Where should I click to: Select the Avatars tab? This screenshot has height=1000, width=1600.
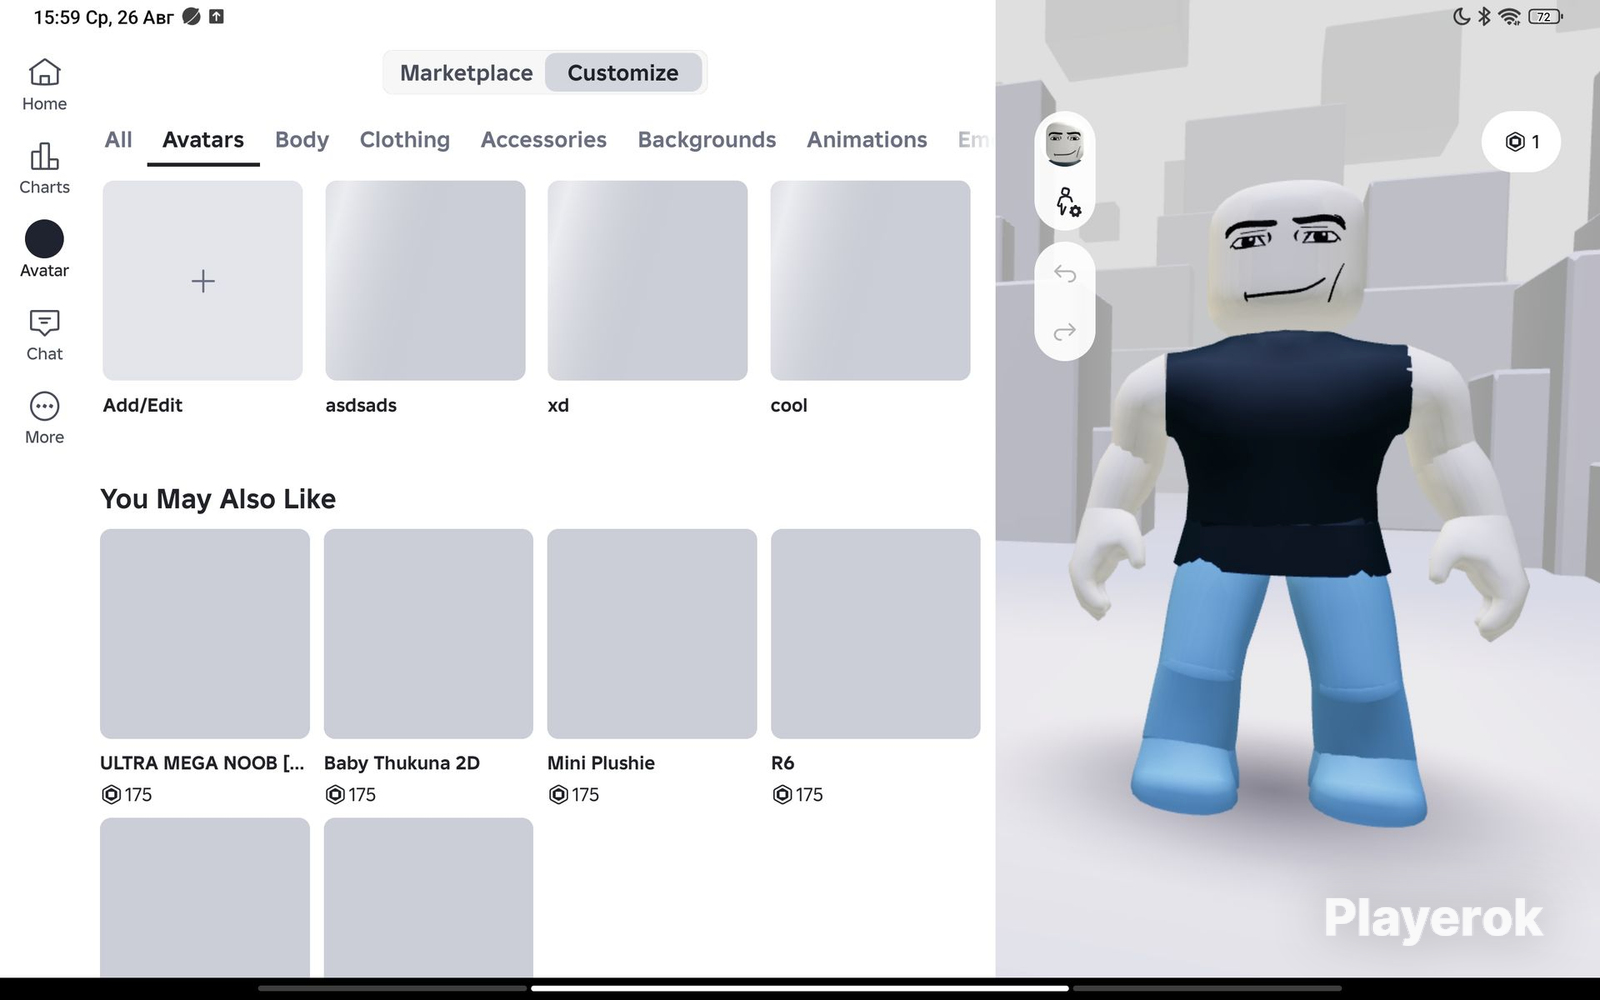pyautogui.click(x=203, y=140)
